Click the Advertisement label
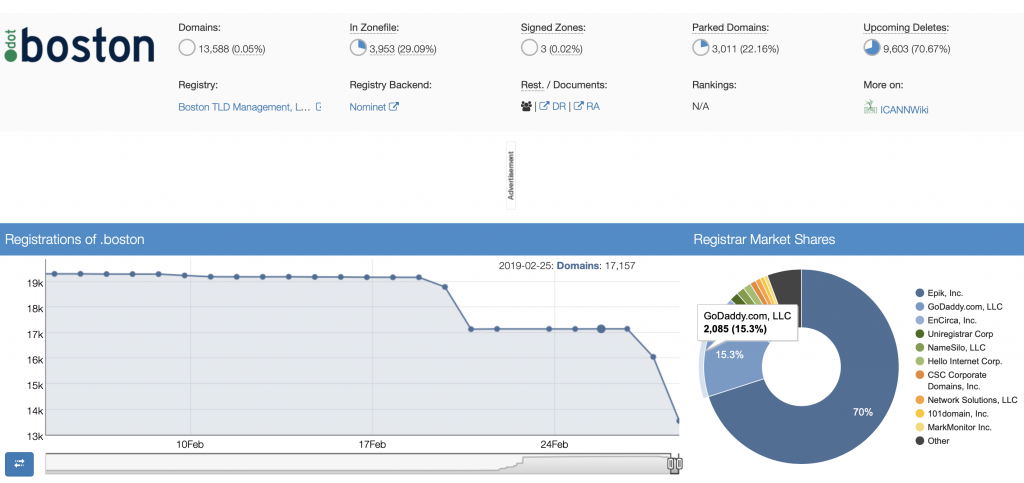Screen dimensions: 1024x483 (x=511, y=176)
